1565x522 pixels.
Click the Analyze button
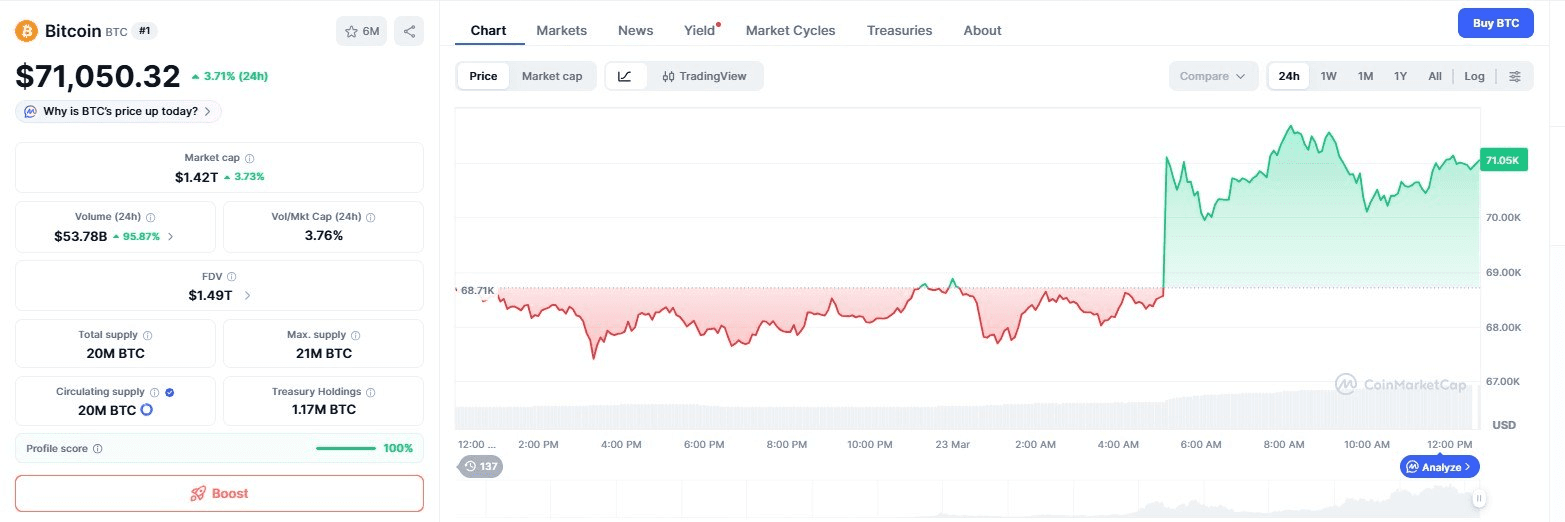pos(1439,466)
